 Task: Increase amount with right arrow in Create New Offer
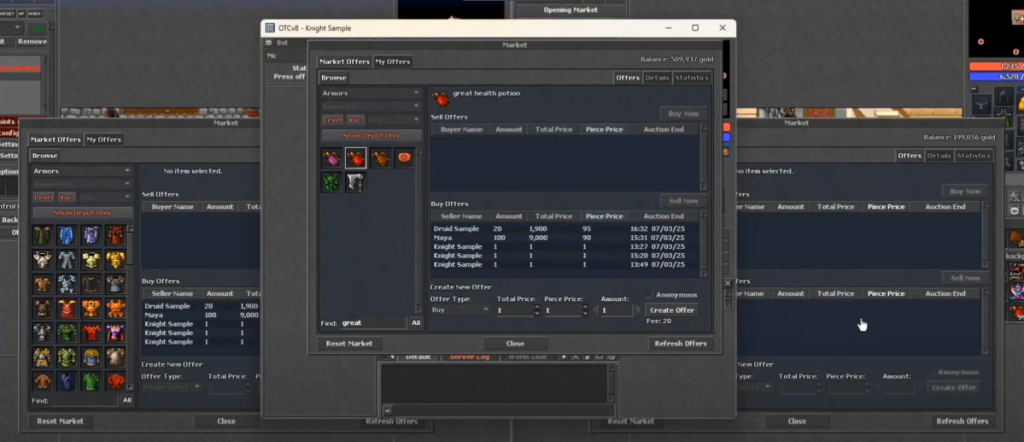click(x=638, y=310)
